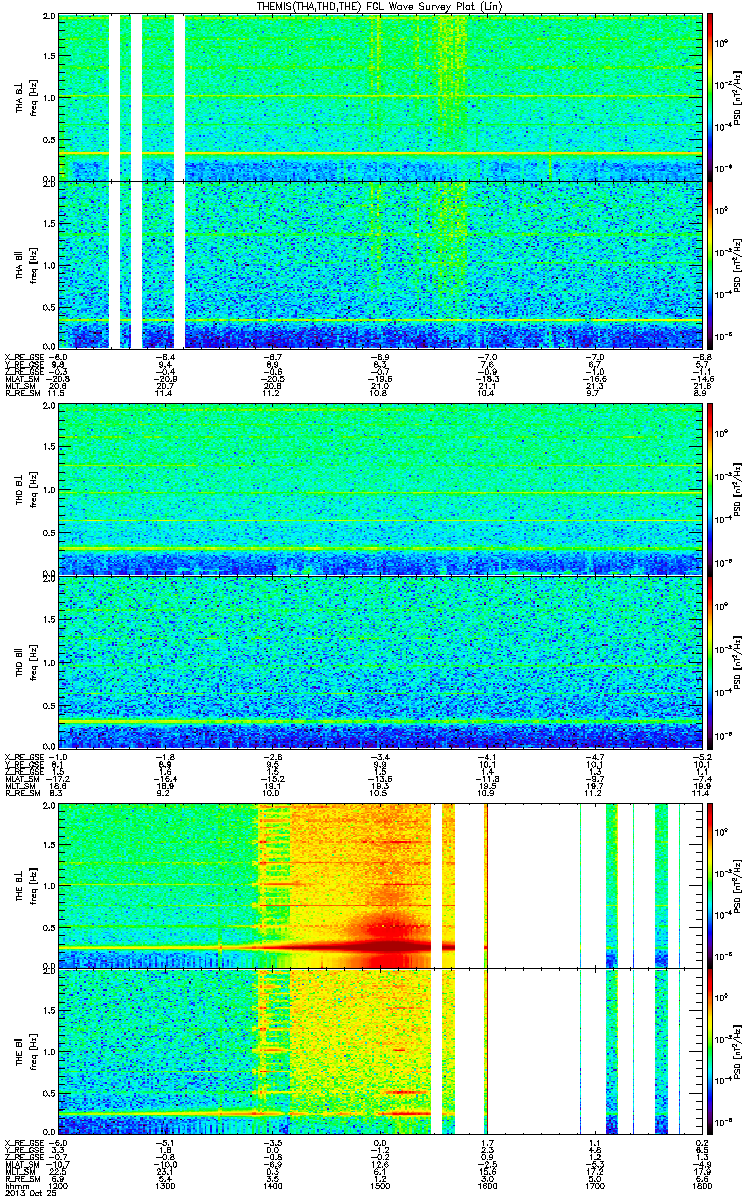Click the THD B-parallel spectrogram panel
750x1200 pixels.
pos(379,661)
